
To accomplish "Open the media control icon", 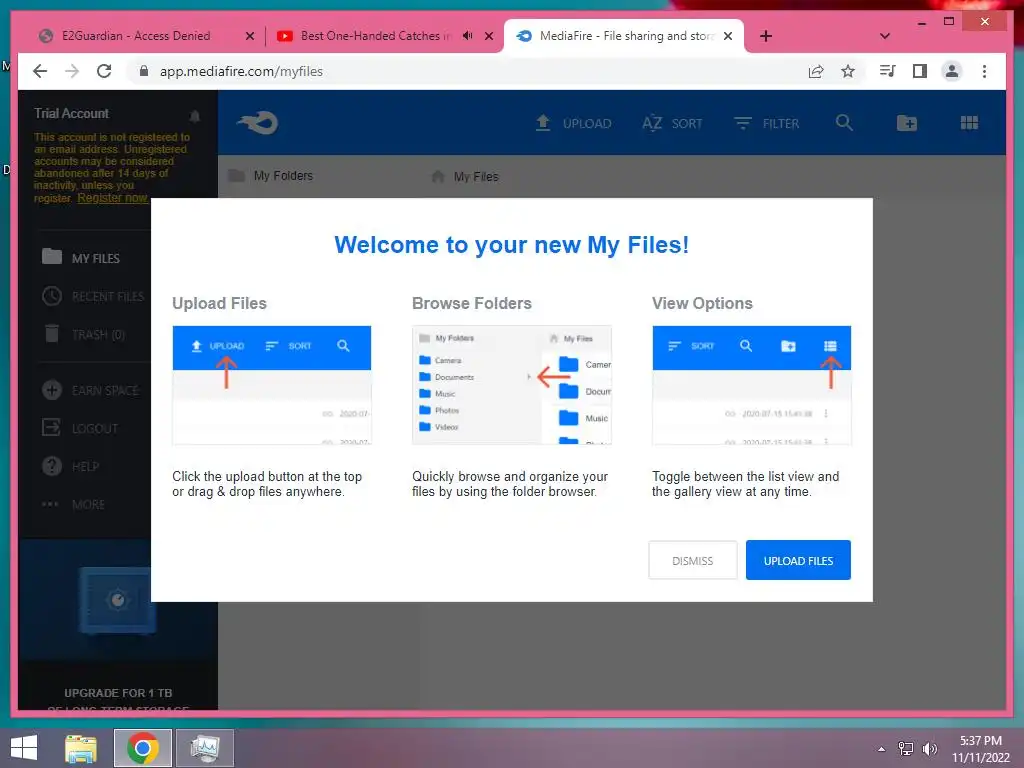I will click(x=887, y=71).
